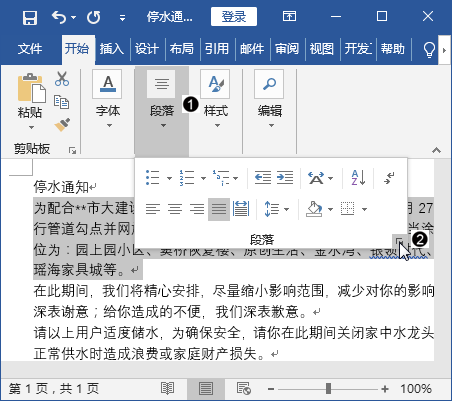Click the zoom out minus button
This screenshot has width=452, height=401.
[x=271, y=389]
